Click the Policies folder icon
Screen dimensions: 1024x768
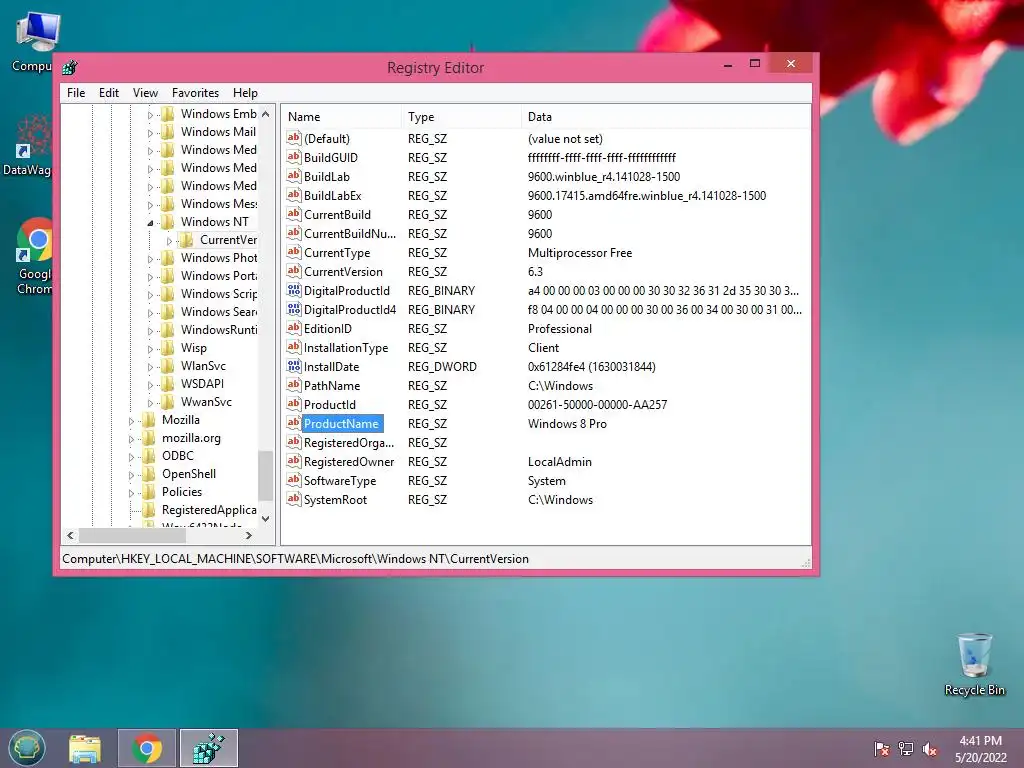[x=149, y=492]
